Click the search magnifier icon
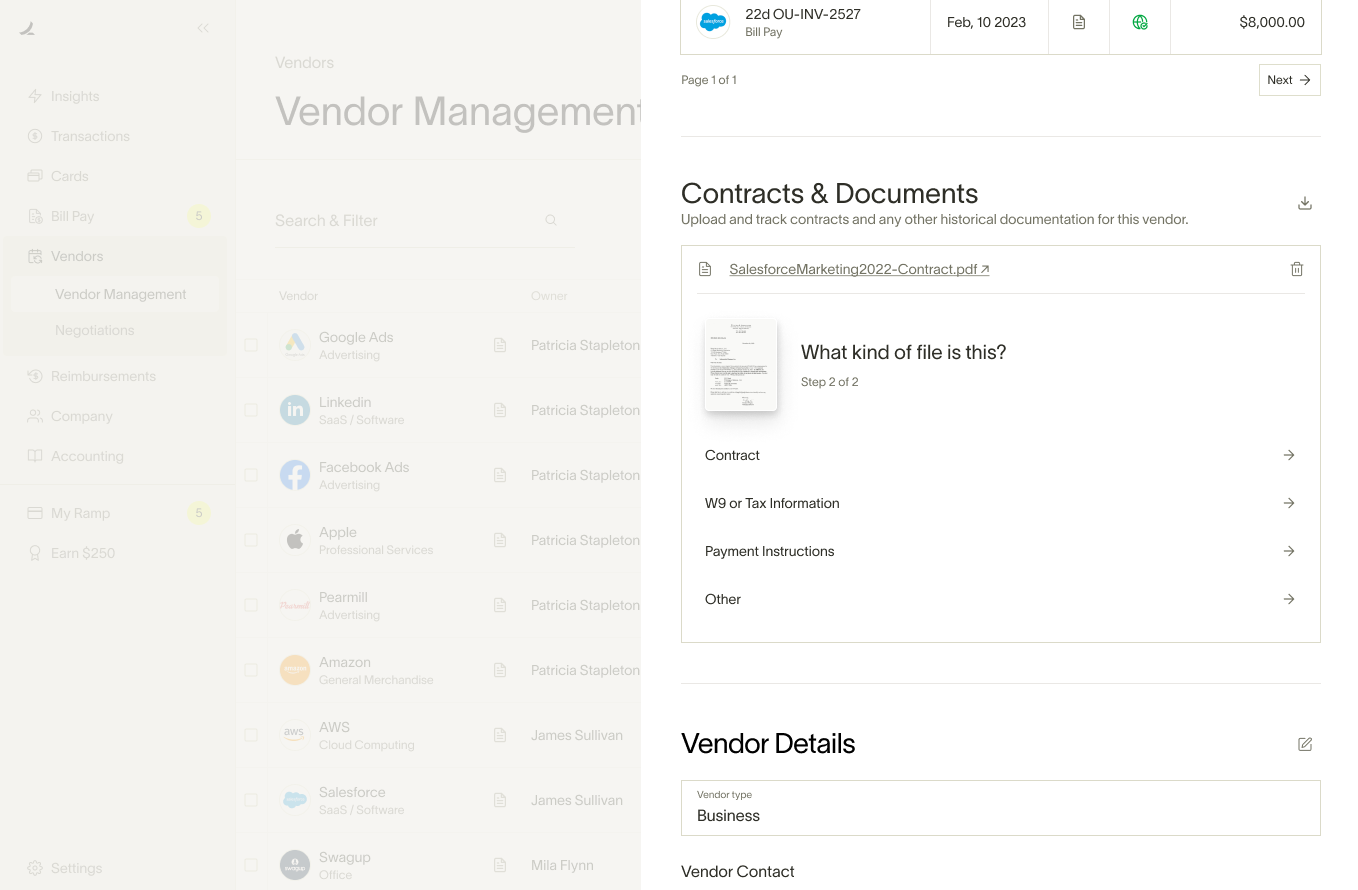 (x=551, y=220)
